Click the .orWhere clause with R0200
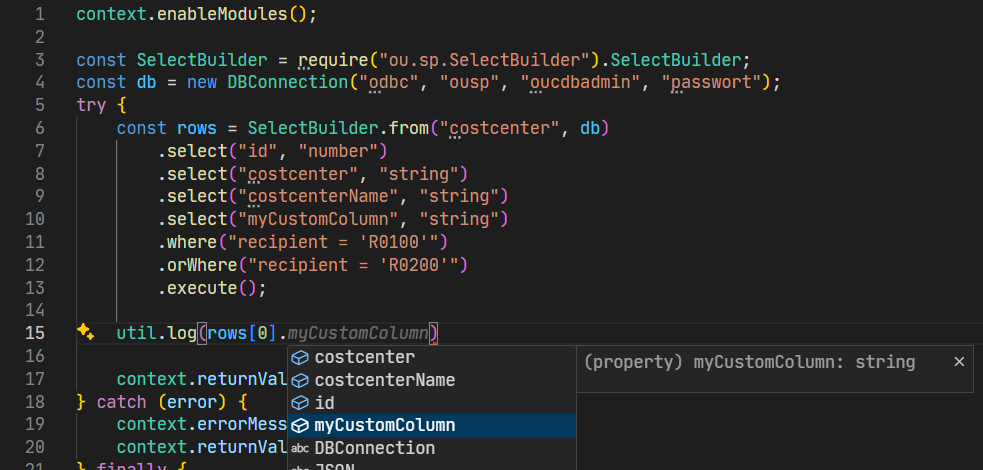The image size is (983, 470). 313,265
